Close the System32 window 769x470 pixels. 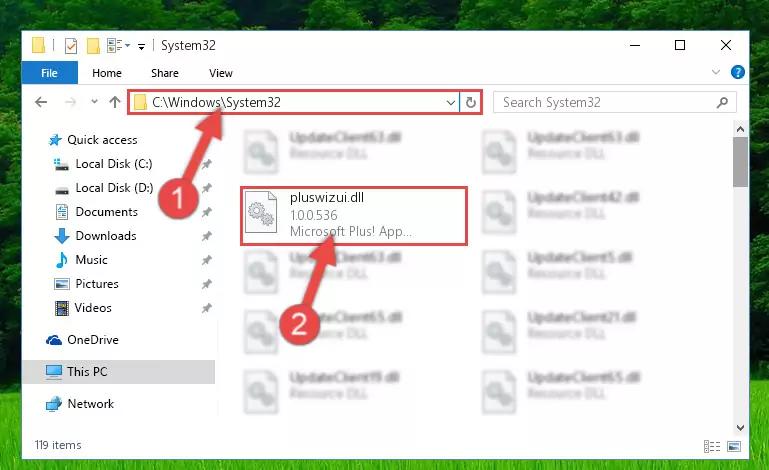(x=726, y=45)
